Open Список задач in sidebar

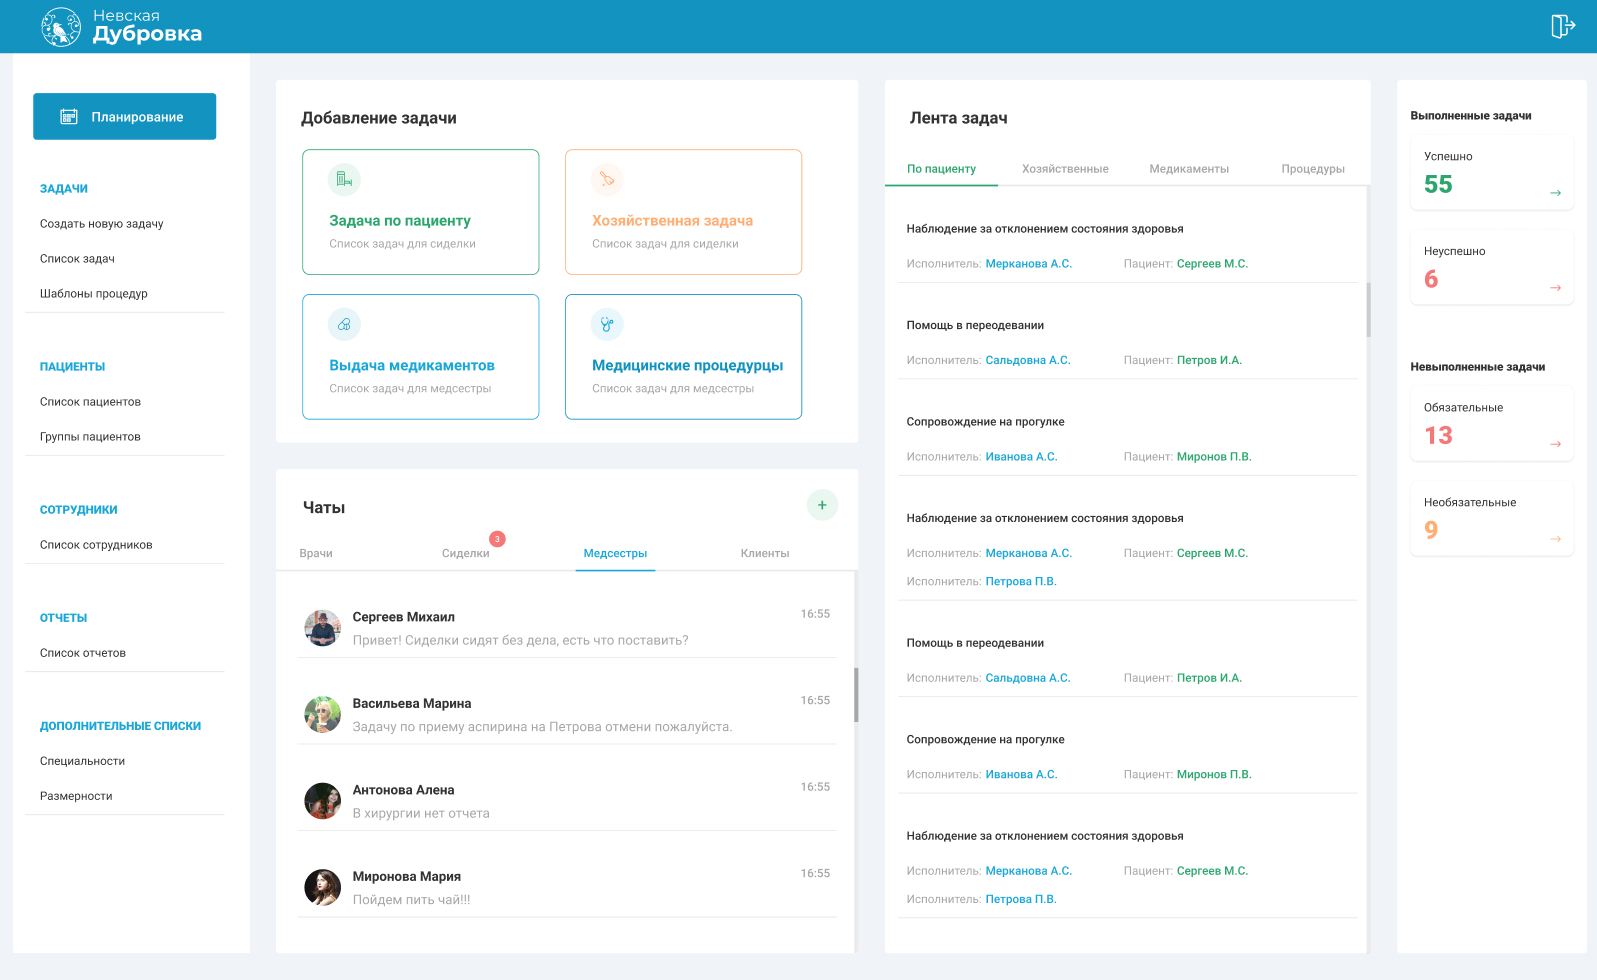click(77, 259)
